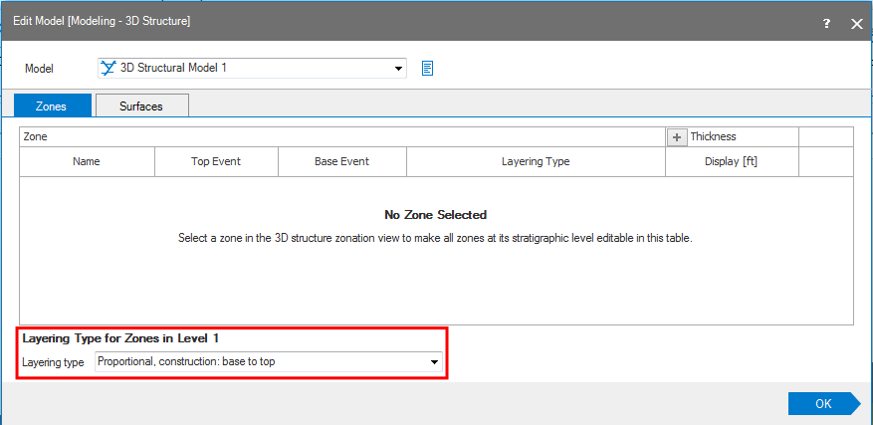Screen dimensions: 873x425
Task: Open Layering type dropdown arrow
Action: click(x=434, y=362)
